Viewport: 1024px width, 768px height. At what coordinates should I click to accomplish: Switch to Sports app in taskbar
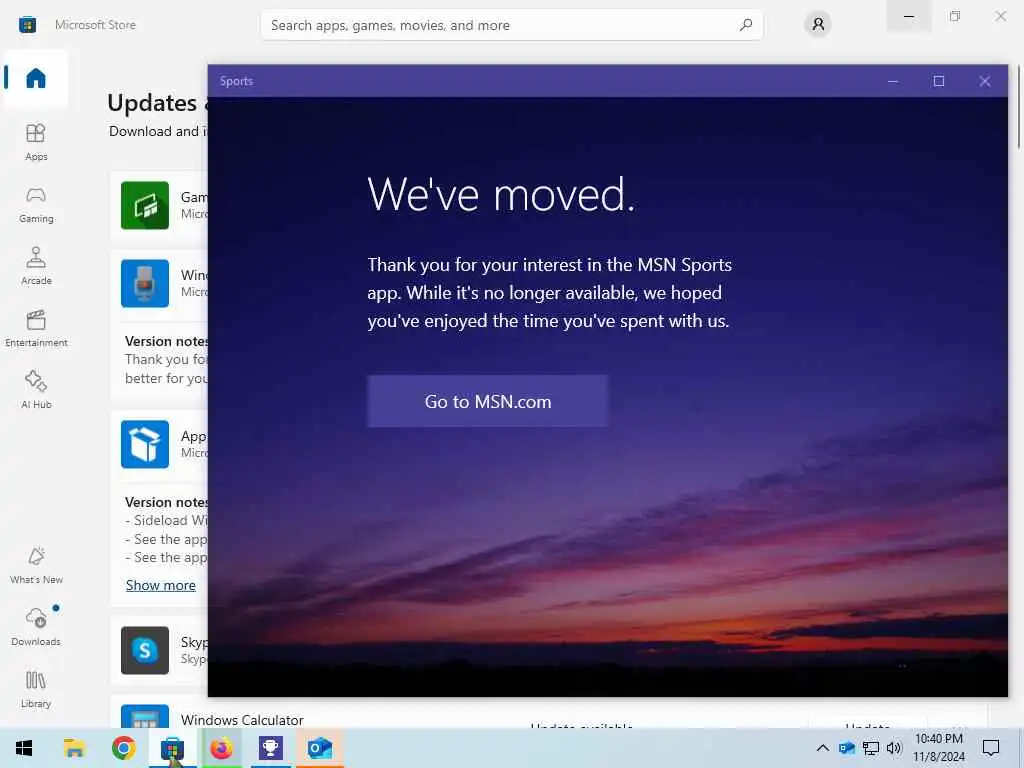click(270, 748)
